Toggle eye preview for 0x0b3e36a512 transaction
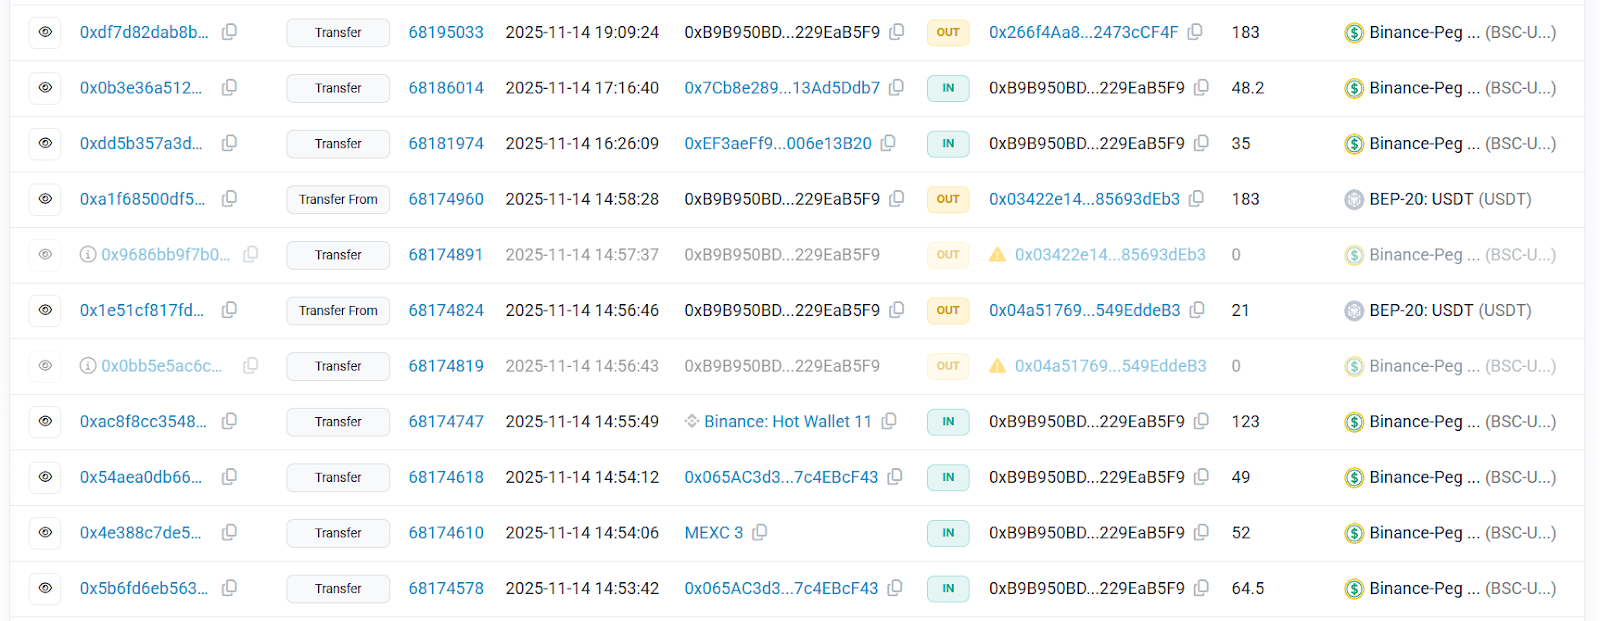 [x=45, y=88]
